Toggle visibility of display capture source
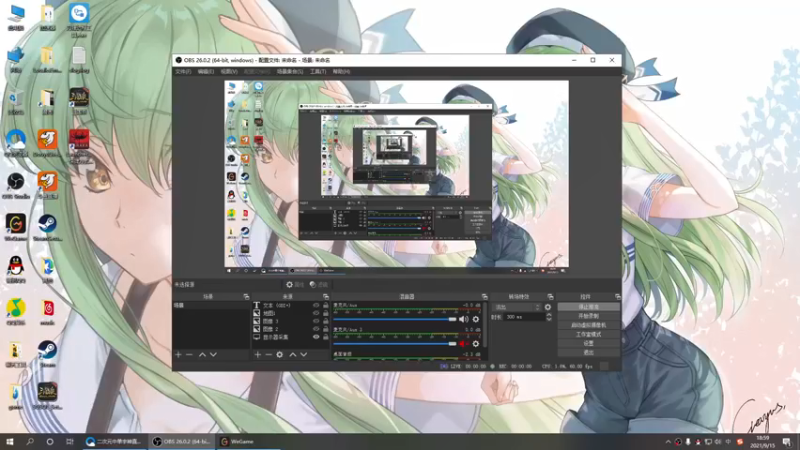Viewport: 800px width, 450px height. click(x=316, y=337)
